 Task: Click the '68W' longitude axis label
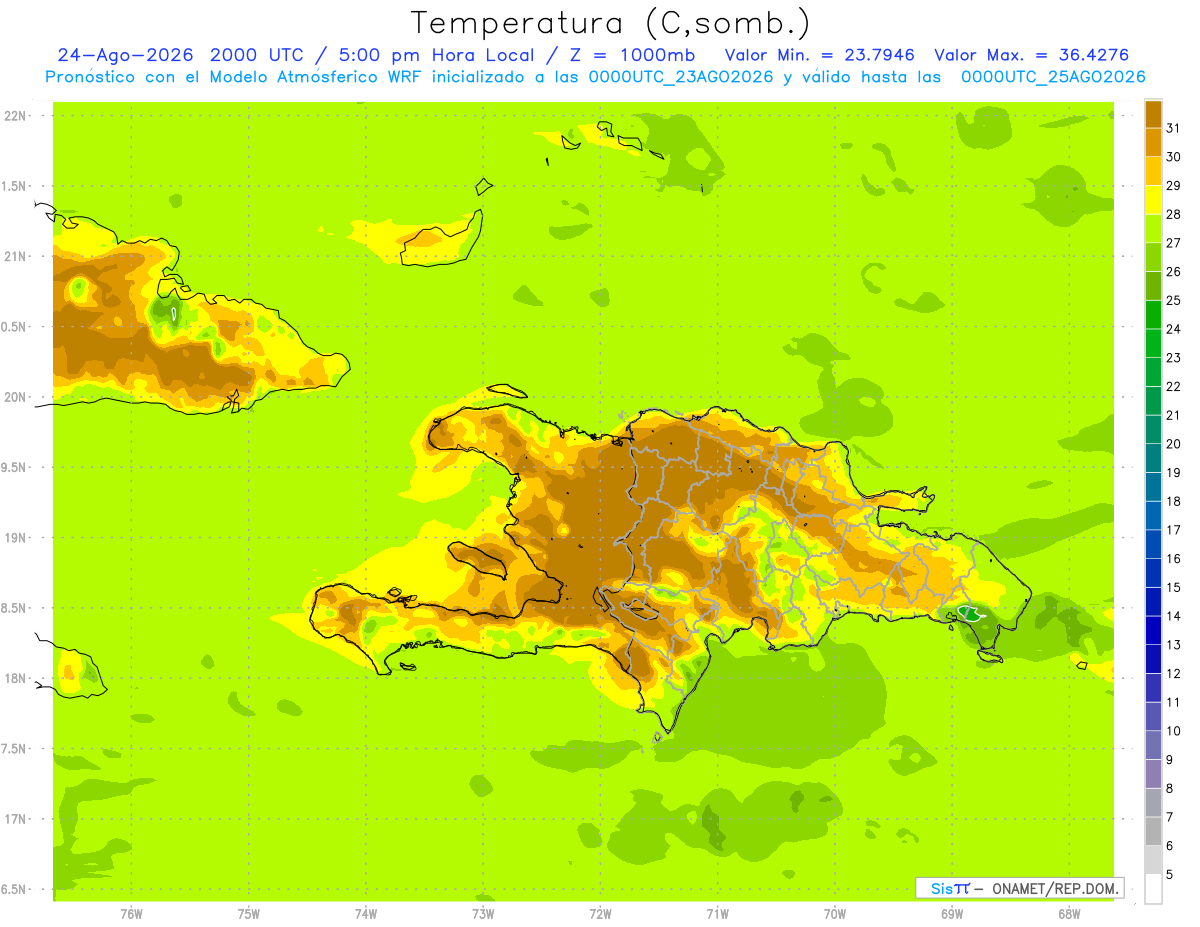pos(1069,913)
